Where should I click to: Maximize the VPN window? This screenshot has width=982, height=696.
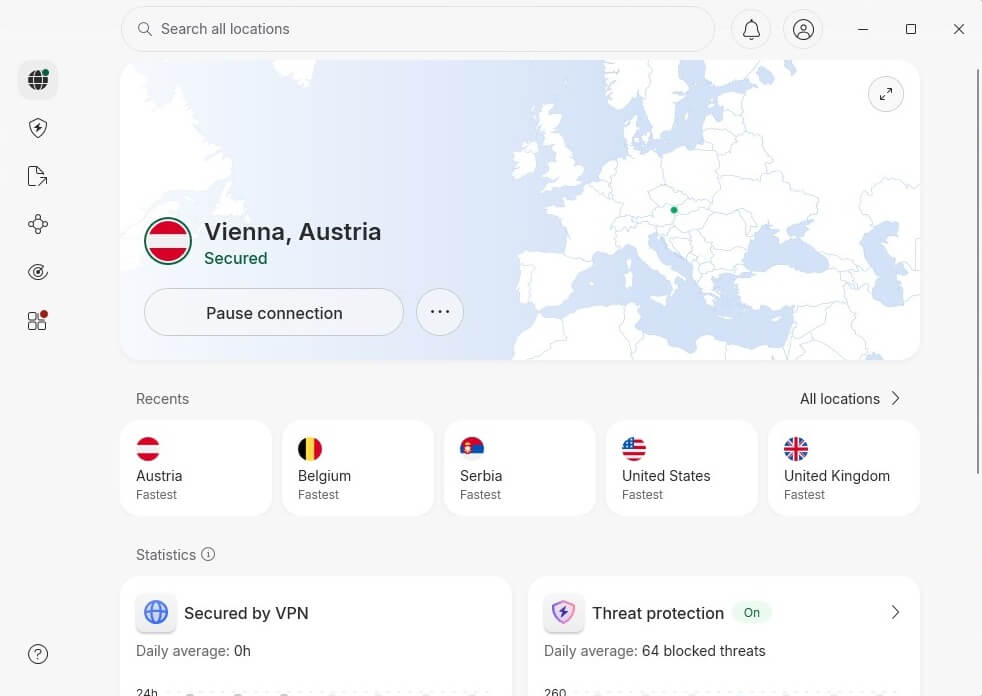(911, 29)
